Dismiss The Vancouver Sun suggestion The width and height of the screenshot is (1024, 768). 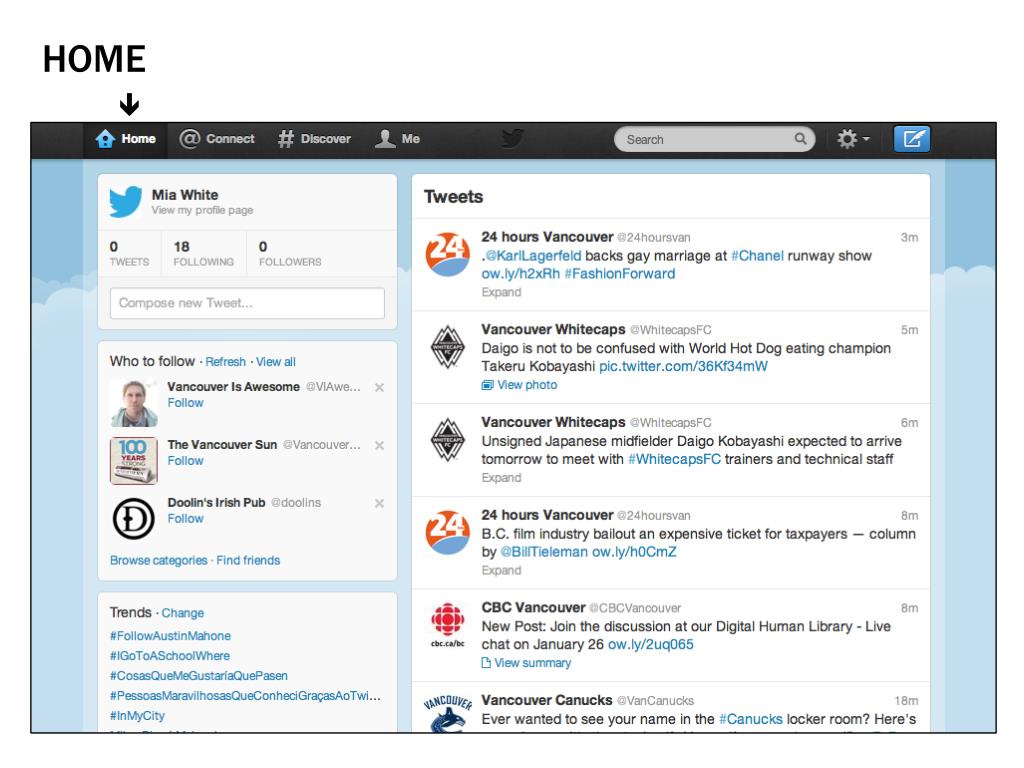coord(379,445)
